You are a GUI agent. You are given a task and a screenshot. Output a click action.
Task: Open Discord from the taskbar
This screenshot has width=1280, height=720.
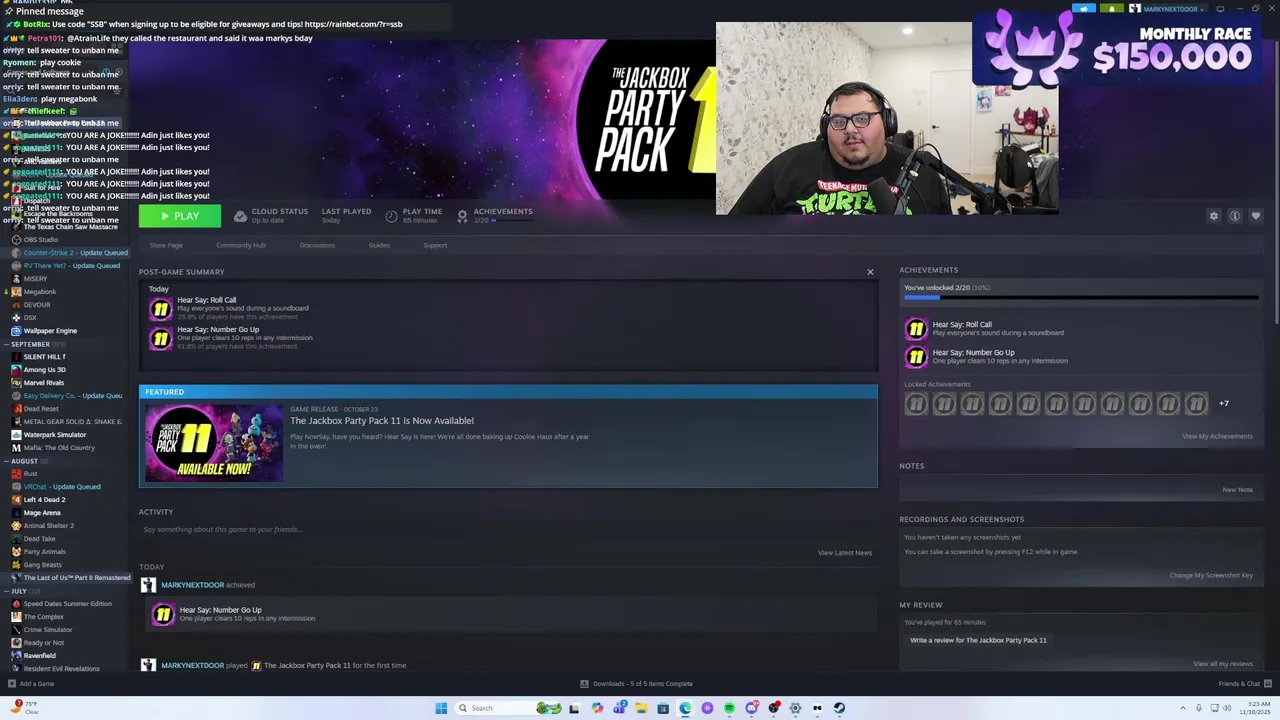pyautogui.click(x=752, y=708)
